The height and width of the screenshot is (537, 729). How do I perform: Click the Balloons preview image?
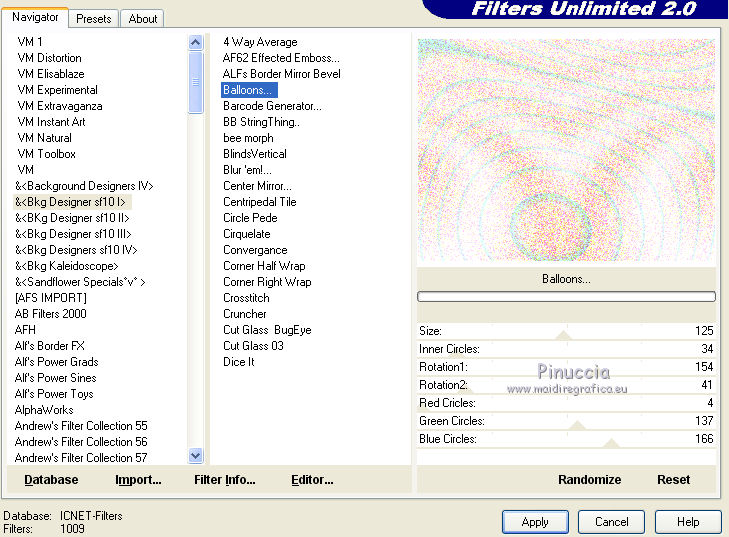click(566, 150)
